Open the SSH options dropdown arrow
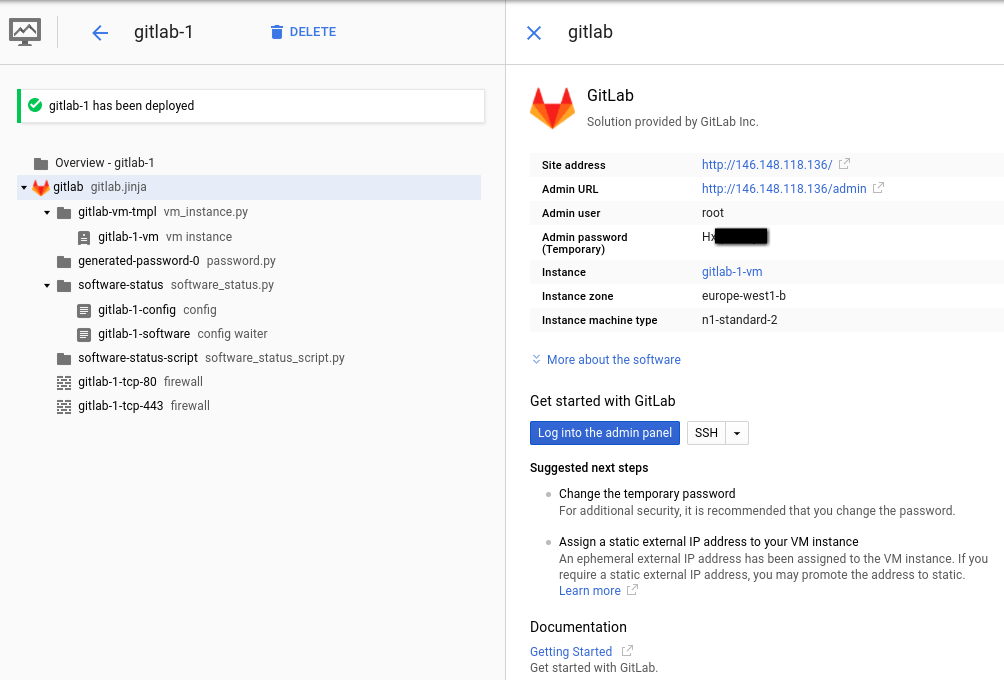Viewport: 1004px width, 680px height. (737, 433)
